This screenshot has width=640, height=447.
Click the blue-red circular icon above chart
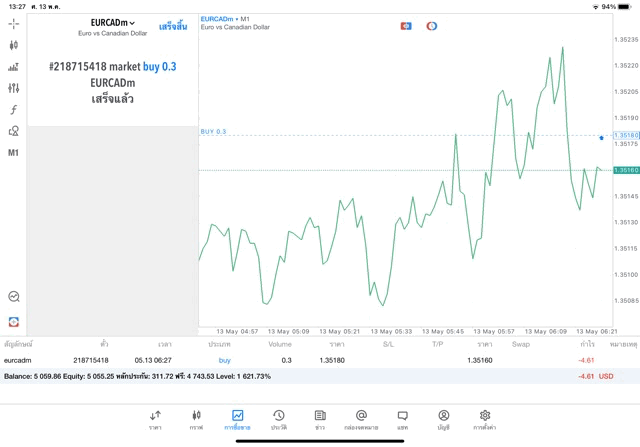pyautogui.click(x=431, y=25)
